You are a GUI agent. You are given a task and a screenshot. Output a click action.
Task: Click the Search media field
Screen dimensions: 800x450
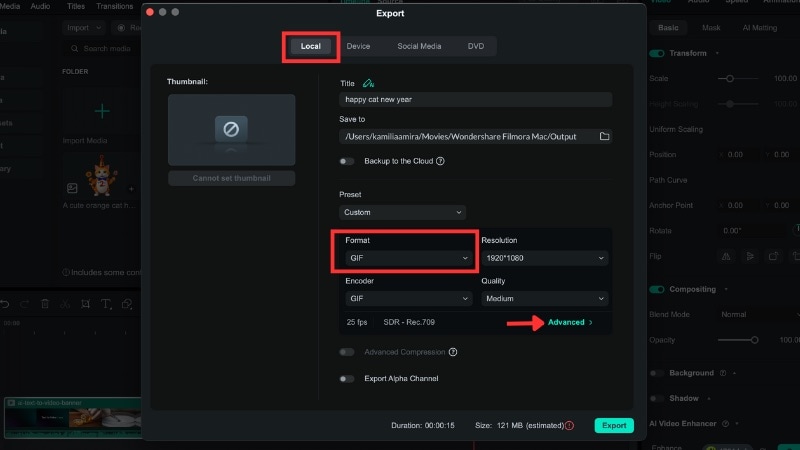coord(102,48)
